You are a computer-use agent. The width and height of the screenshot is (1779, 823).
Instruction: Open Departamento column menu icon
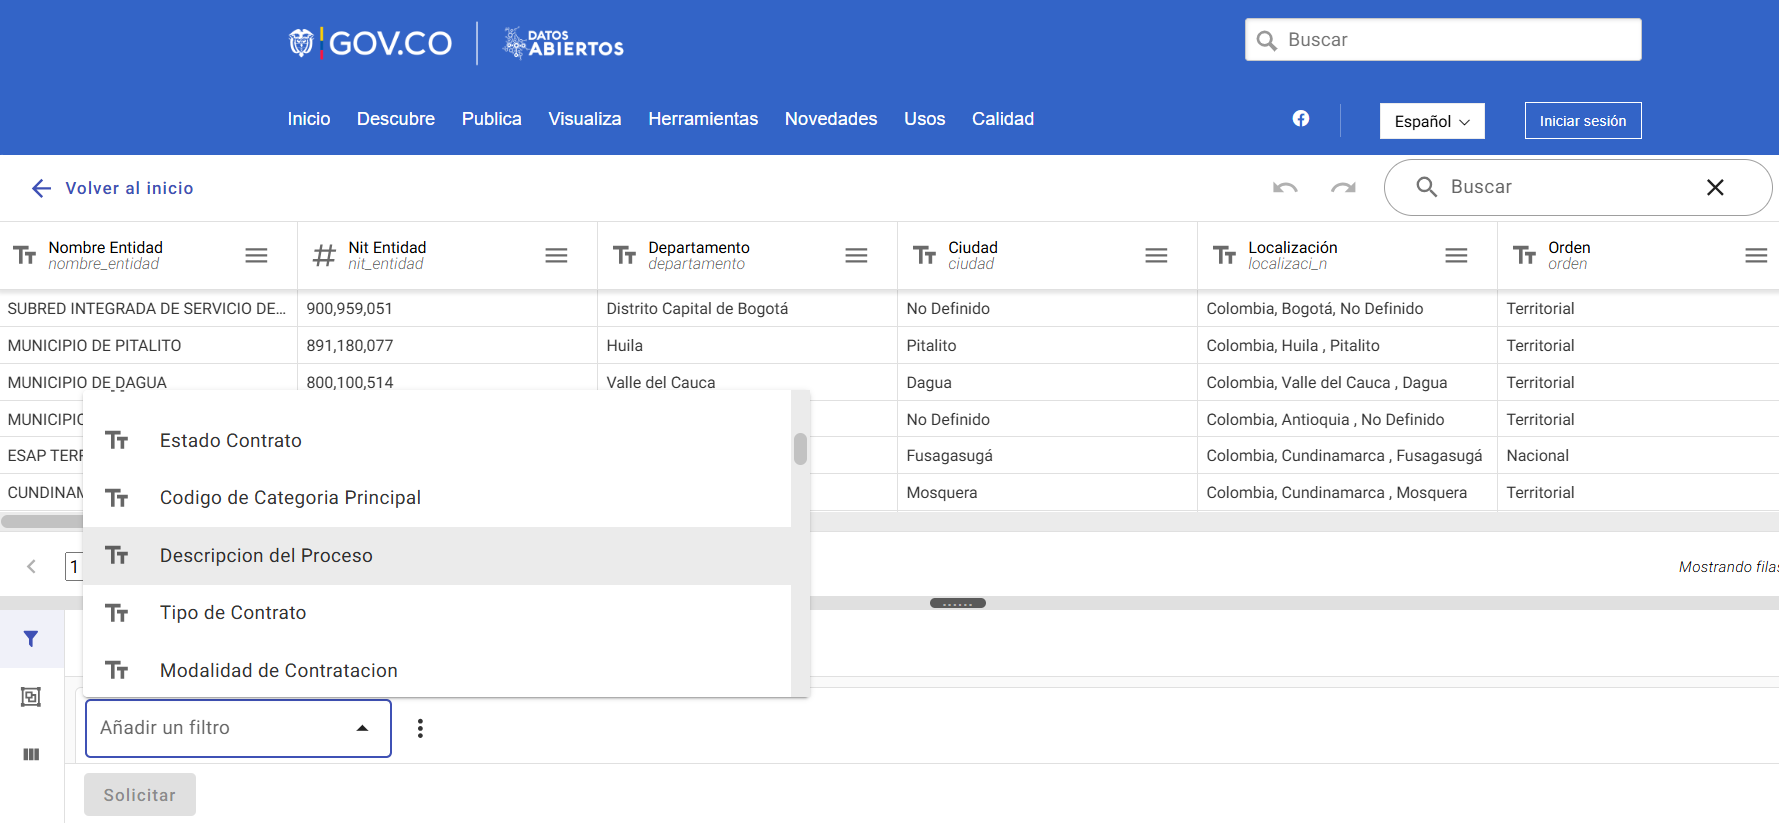click(856, 256)
